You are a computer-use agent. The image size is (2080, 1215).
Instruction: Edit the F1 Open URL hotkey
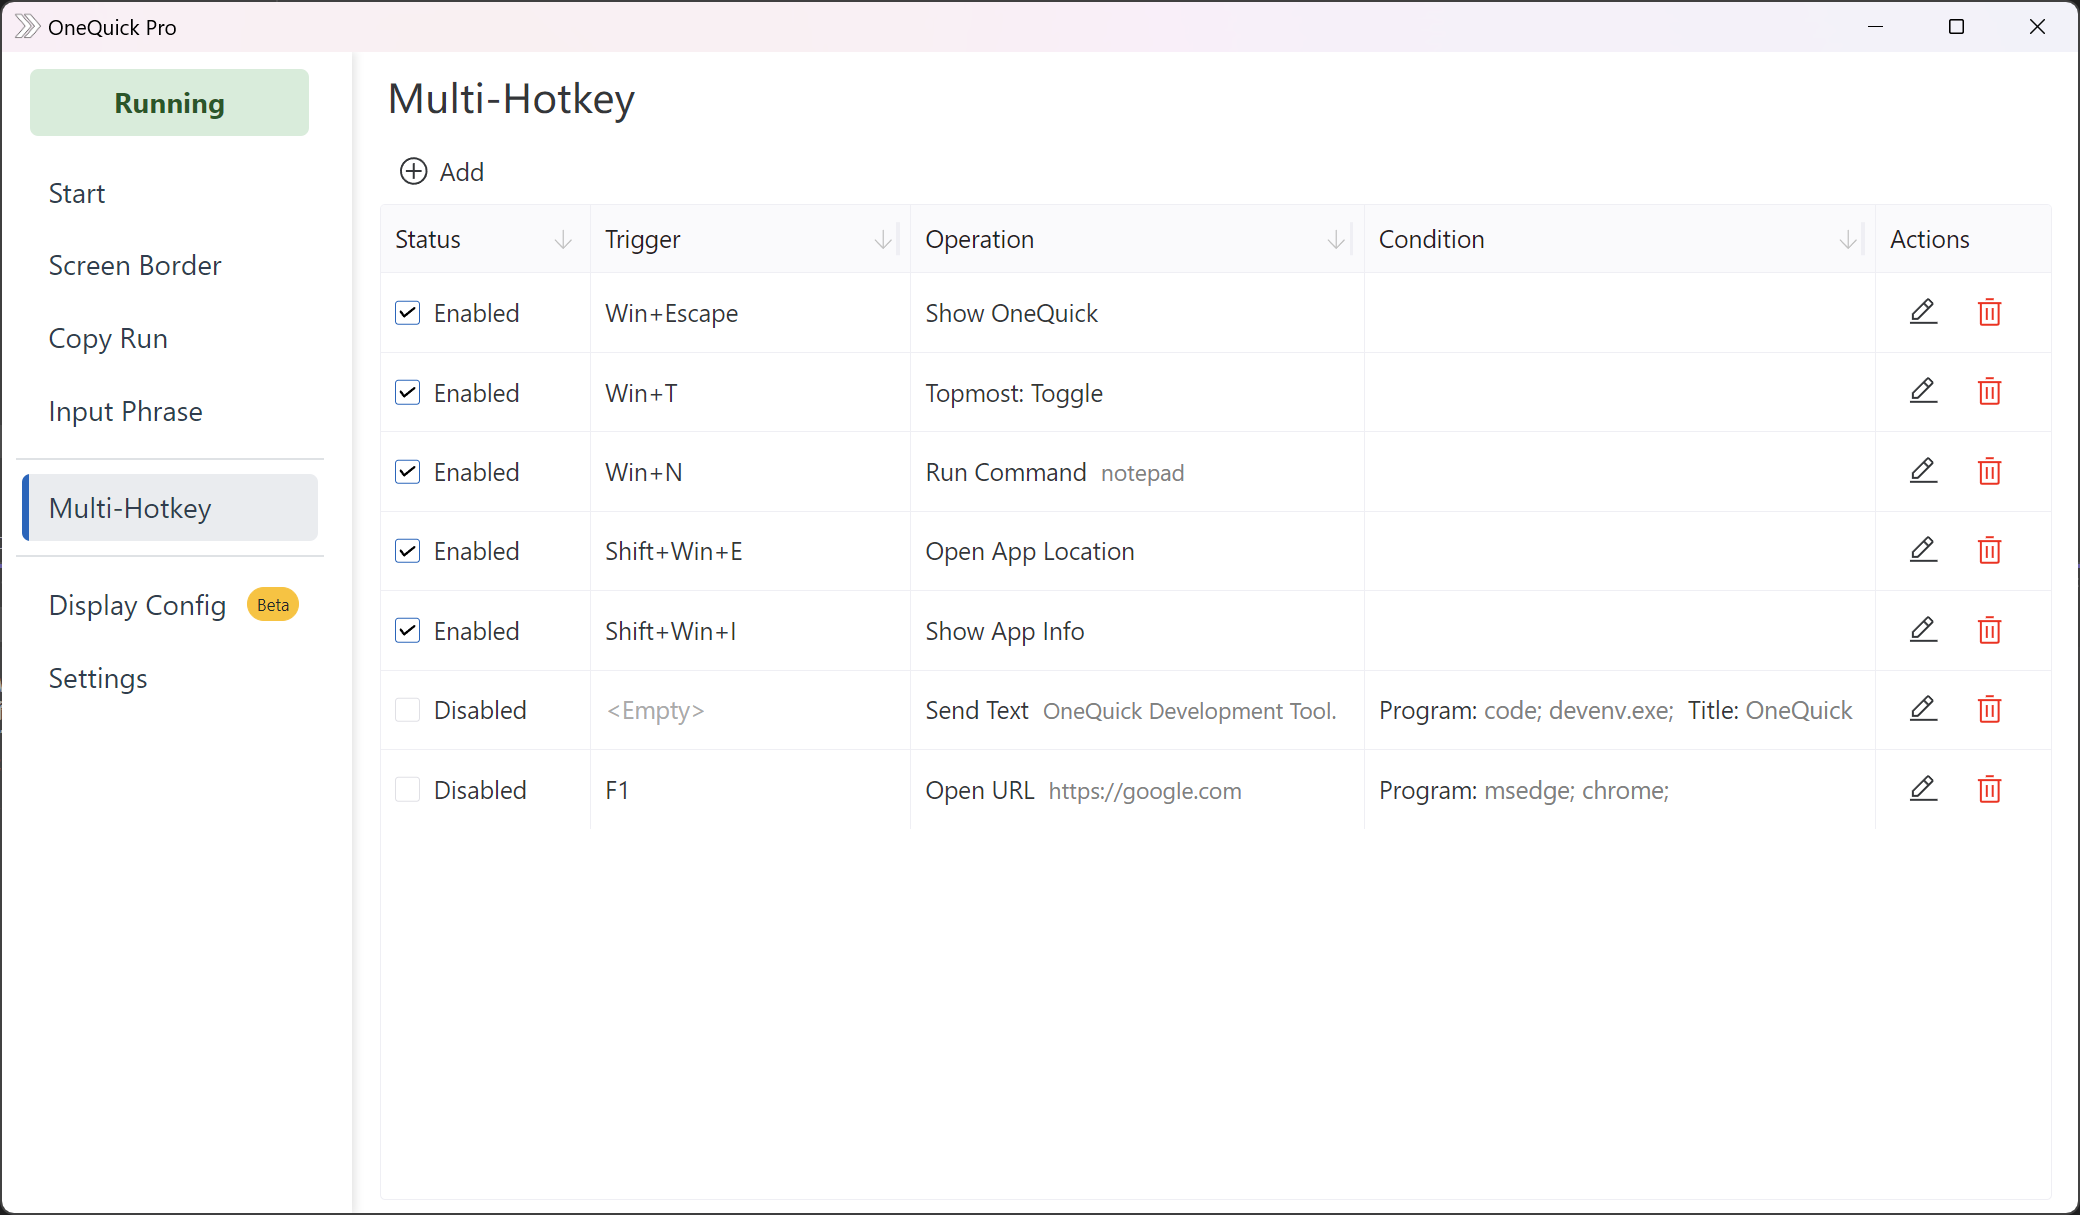[x=1923, y=789]
